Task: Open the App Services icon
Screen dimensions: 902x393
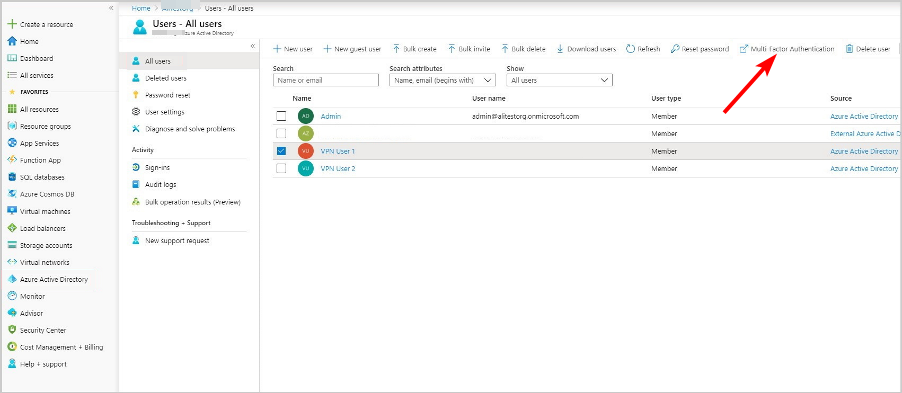Action: pyautogui.click(x=12, y=143)
